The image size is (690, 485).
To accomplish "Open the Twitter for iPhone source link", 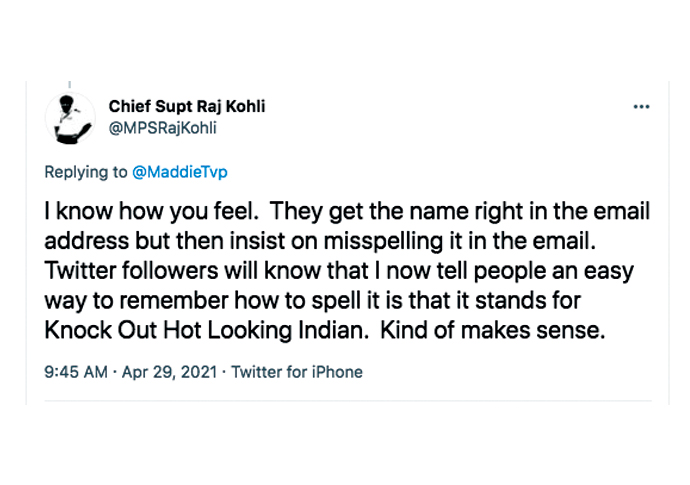I will [297, 372].
